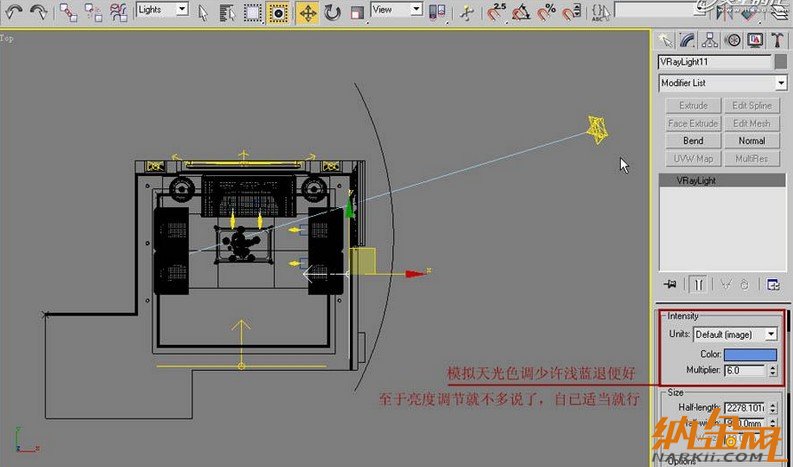This screenshot has height=467, width=793.
Task: Pin the modifier stack with pin icon
Action: point(669,284)
